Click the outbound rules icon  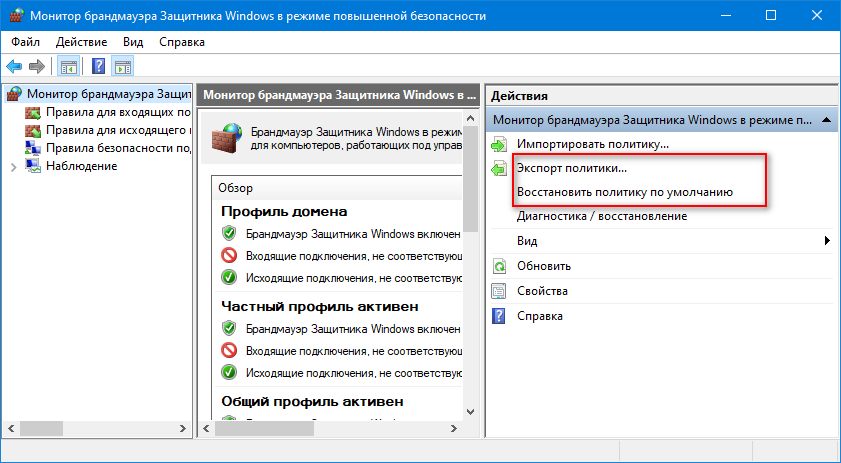[33, 130]
